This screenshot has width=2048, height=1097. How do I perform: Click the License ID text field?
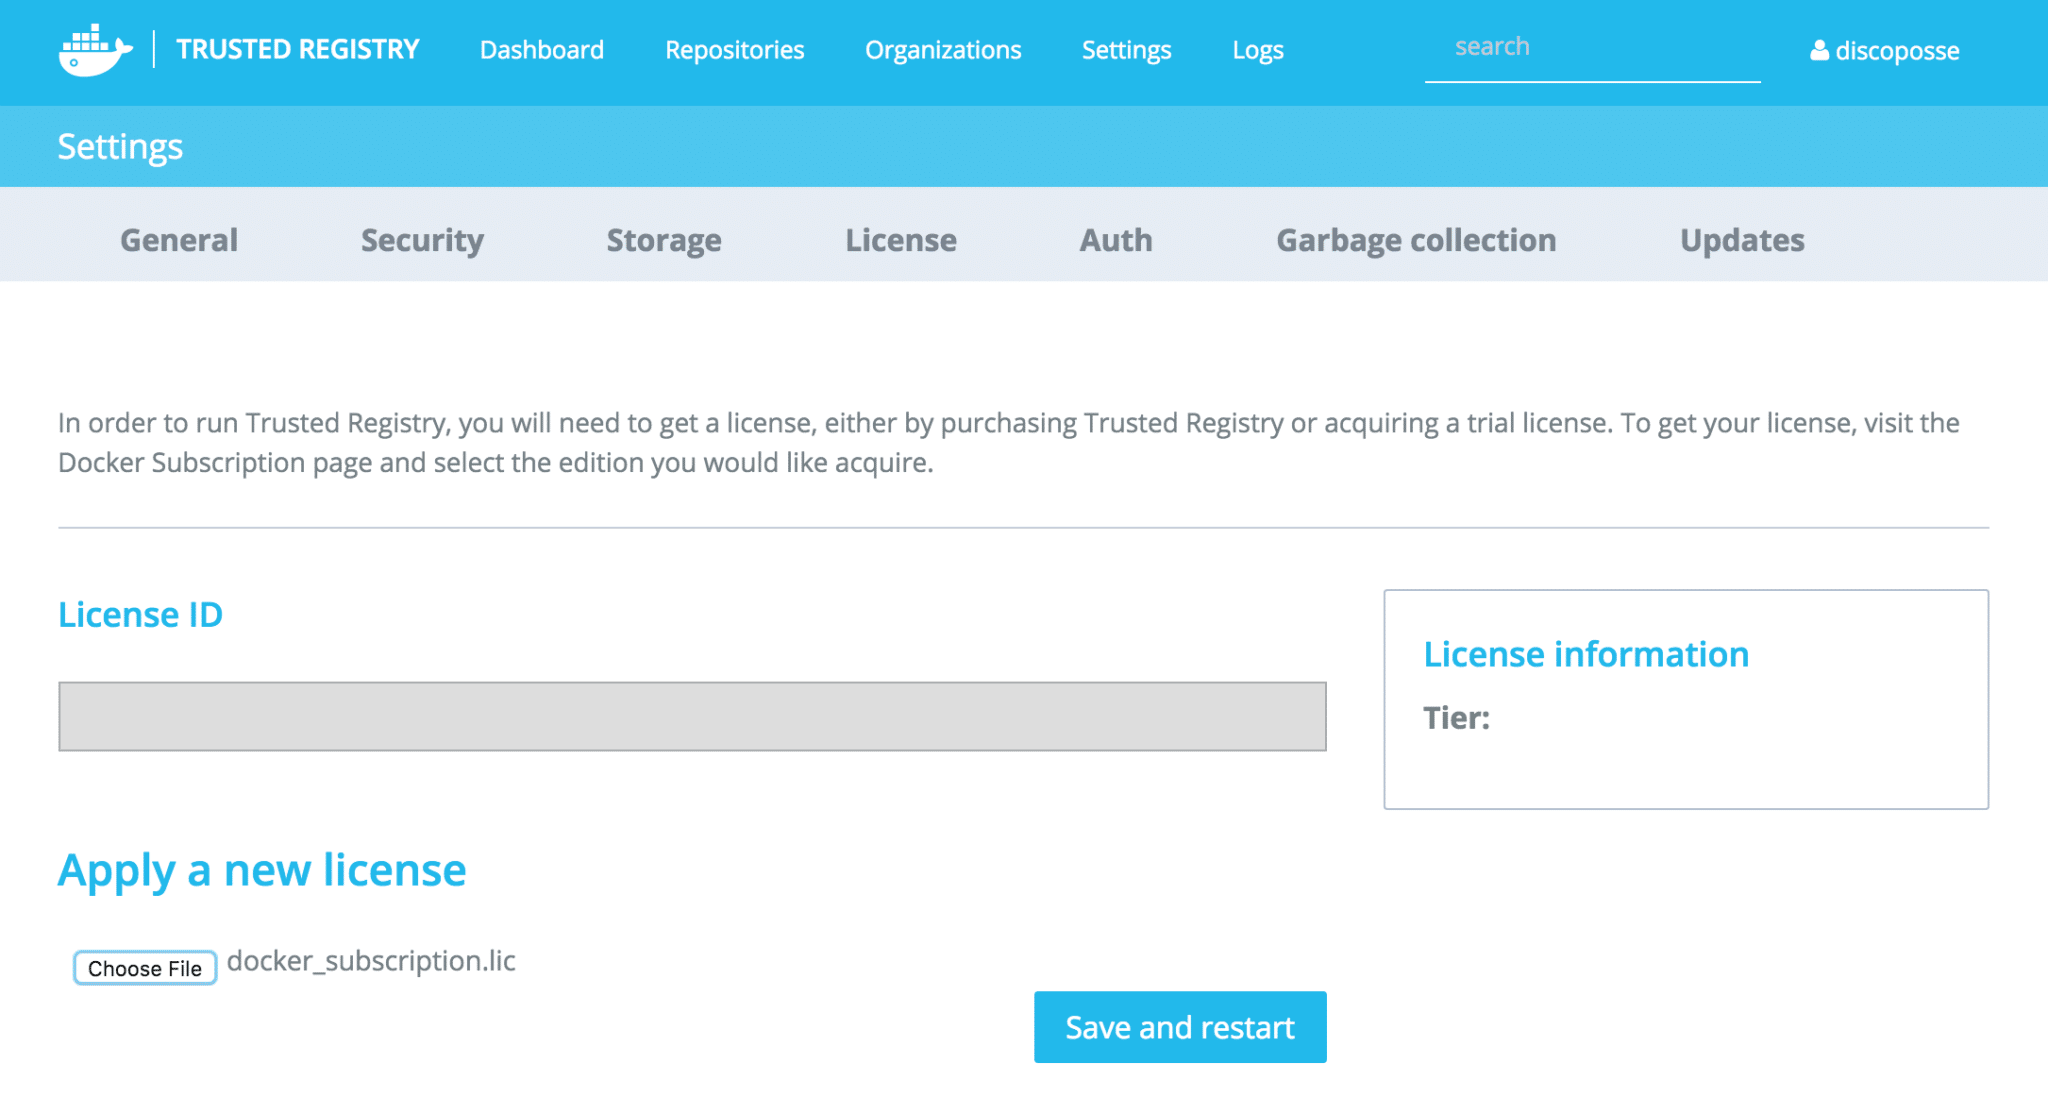pos(692,716)
